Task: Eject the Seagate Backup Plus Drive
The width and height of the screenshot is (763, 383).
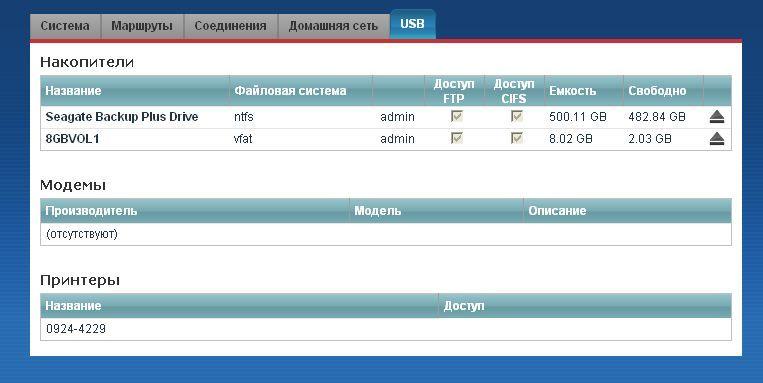Action: click(716, 117)
